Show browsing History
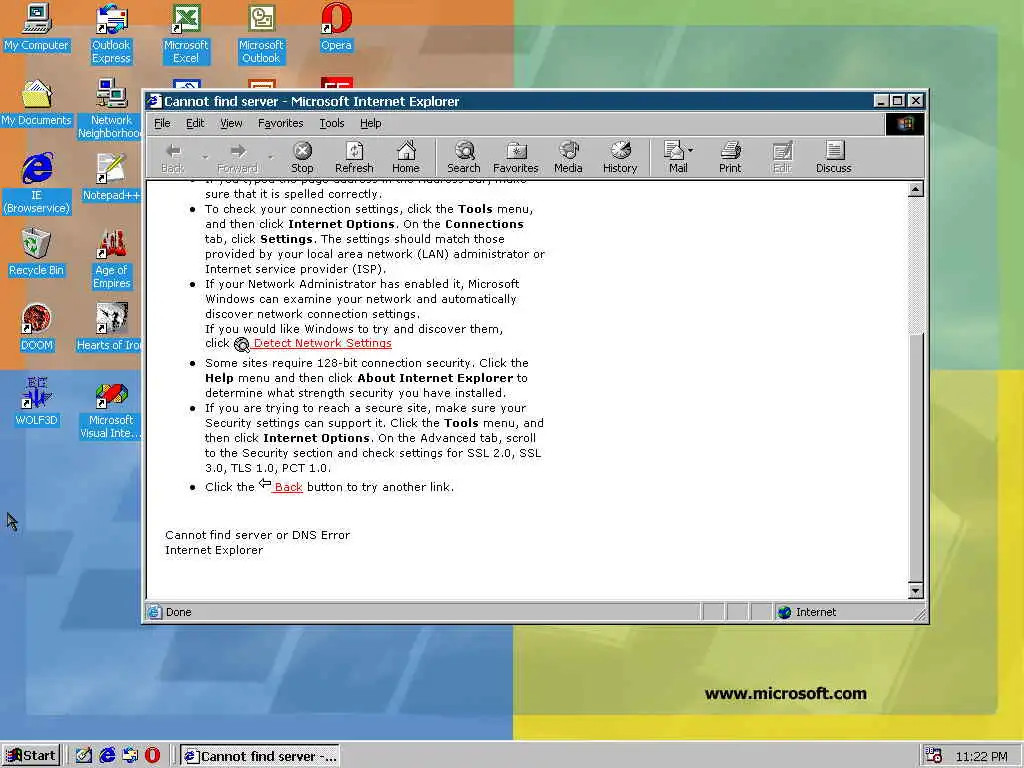 coord(620,157)
